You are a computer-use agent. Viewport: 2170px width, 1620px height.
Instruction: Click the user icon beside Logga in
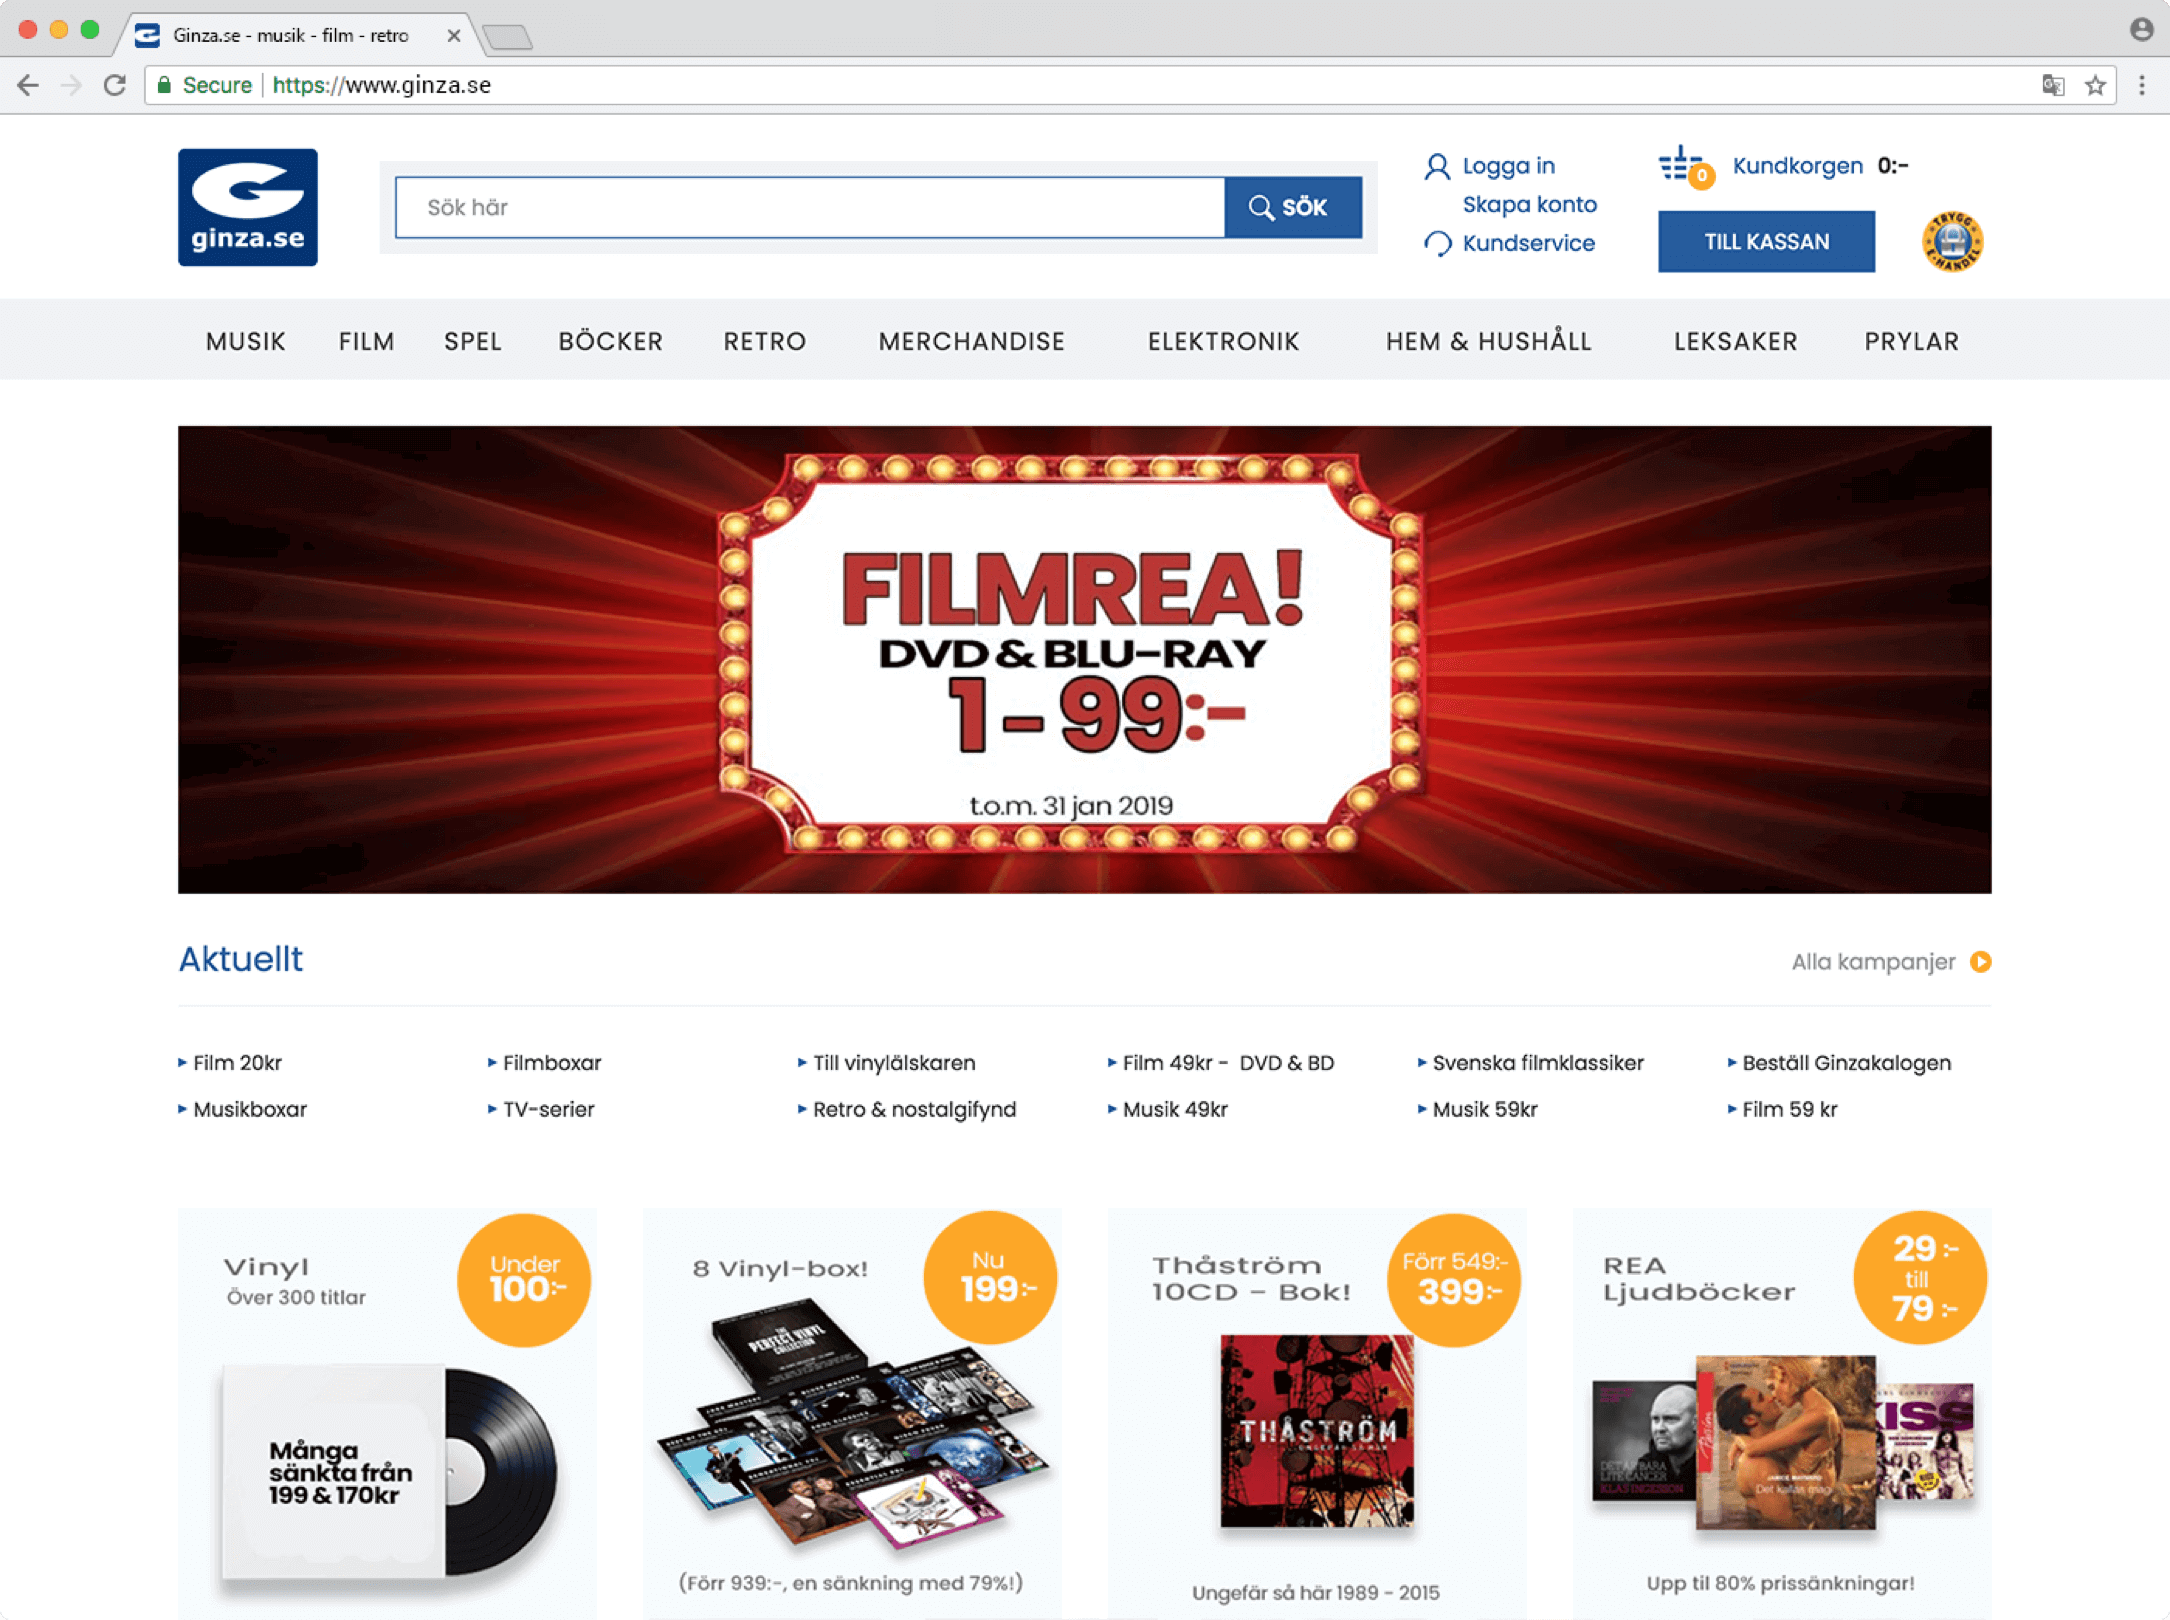(x=1437, y=166)
